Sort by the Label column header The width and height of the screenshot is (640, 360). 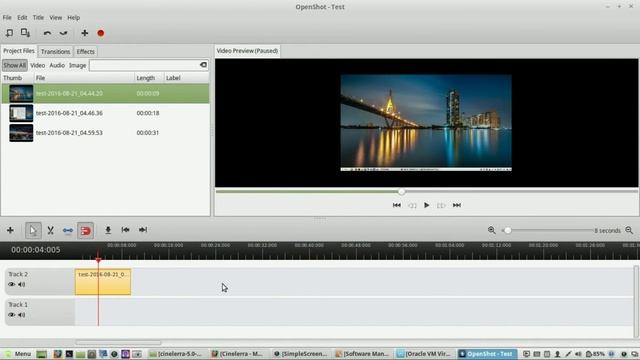tap(187, 78)
